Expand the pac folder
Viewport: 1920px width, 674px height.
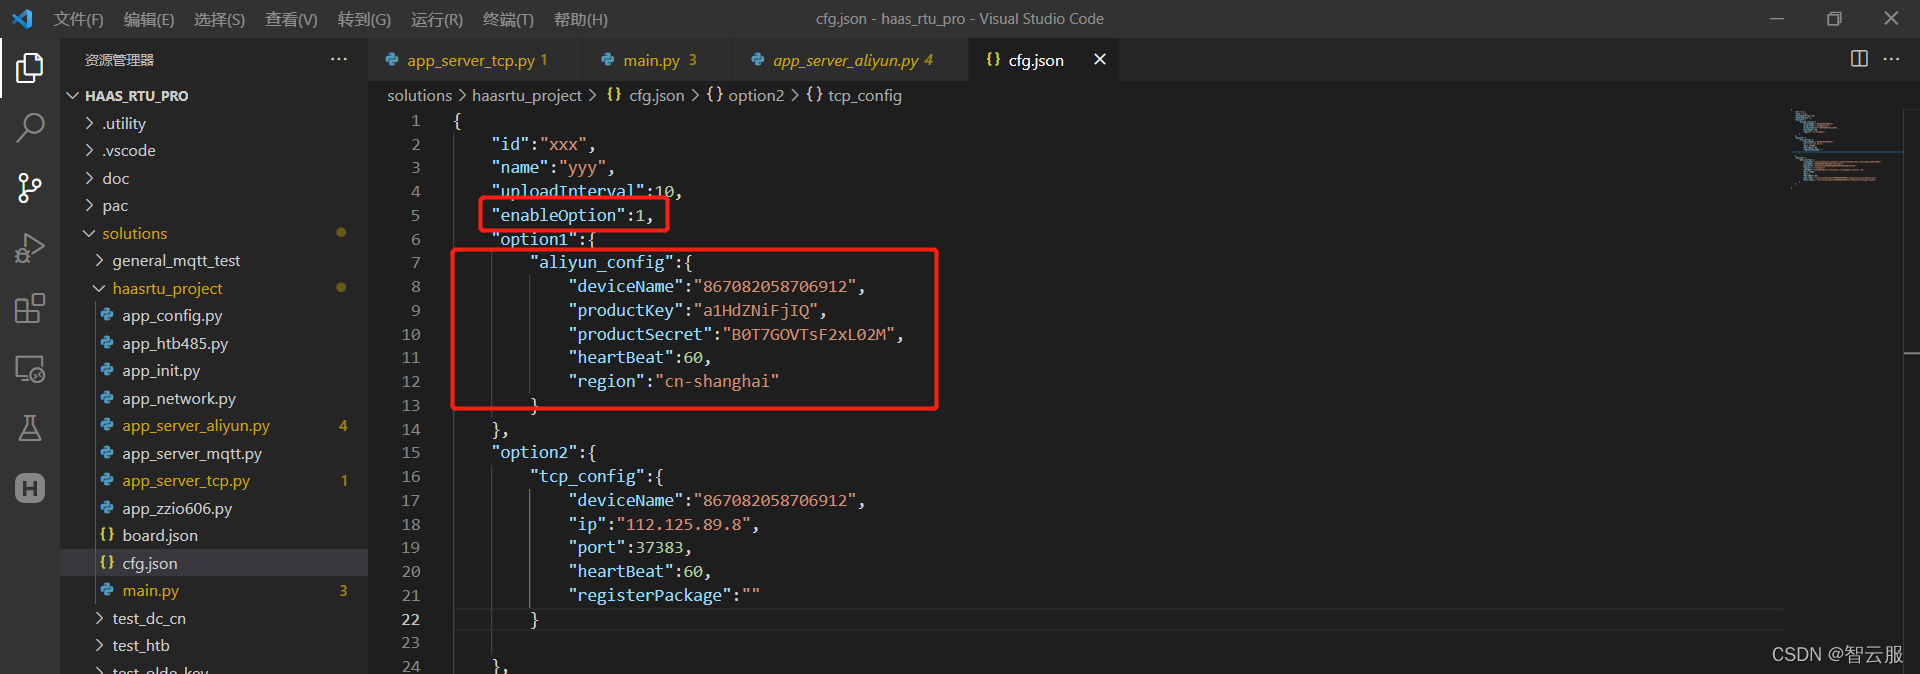click(214, 205)
